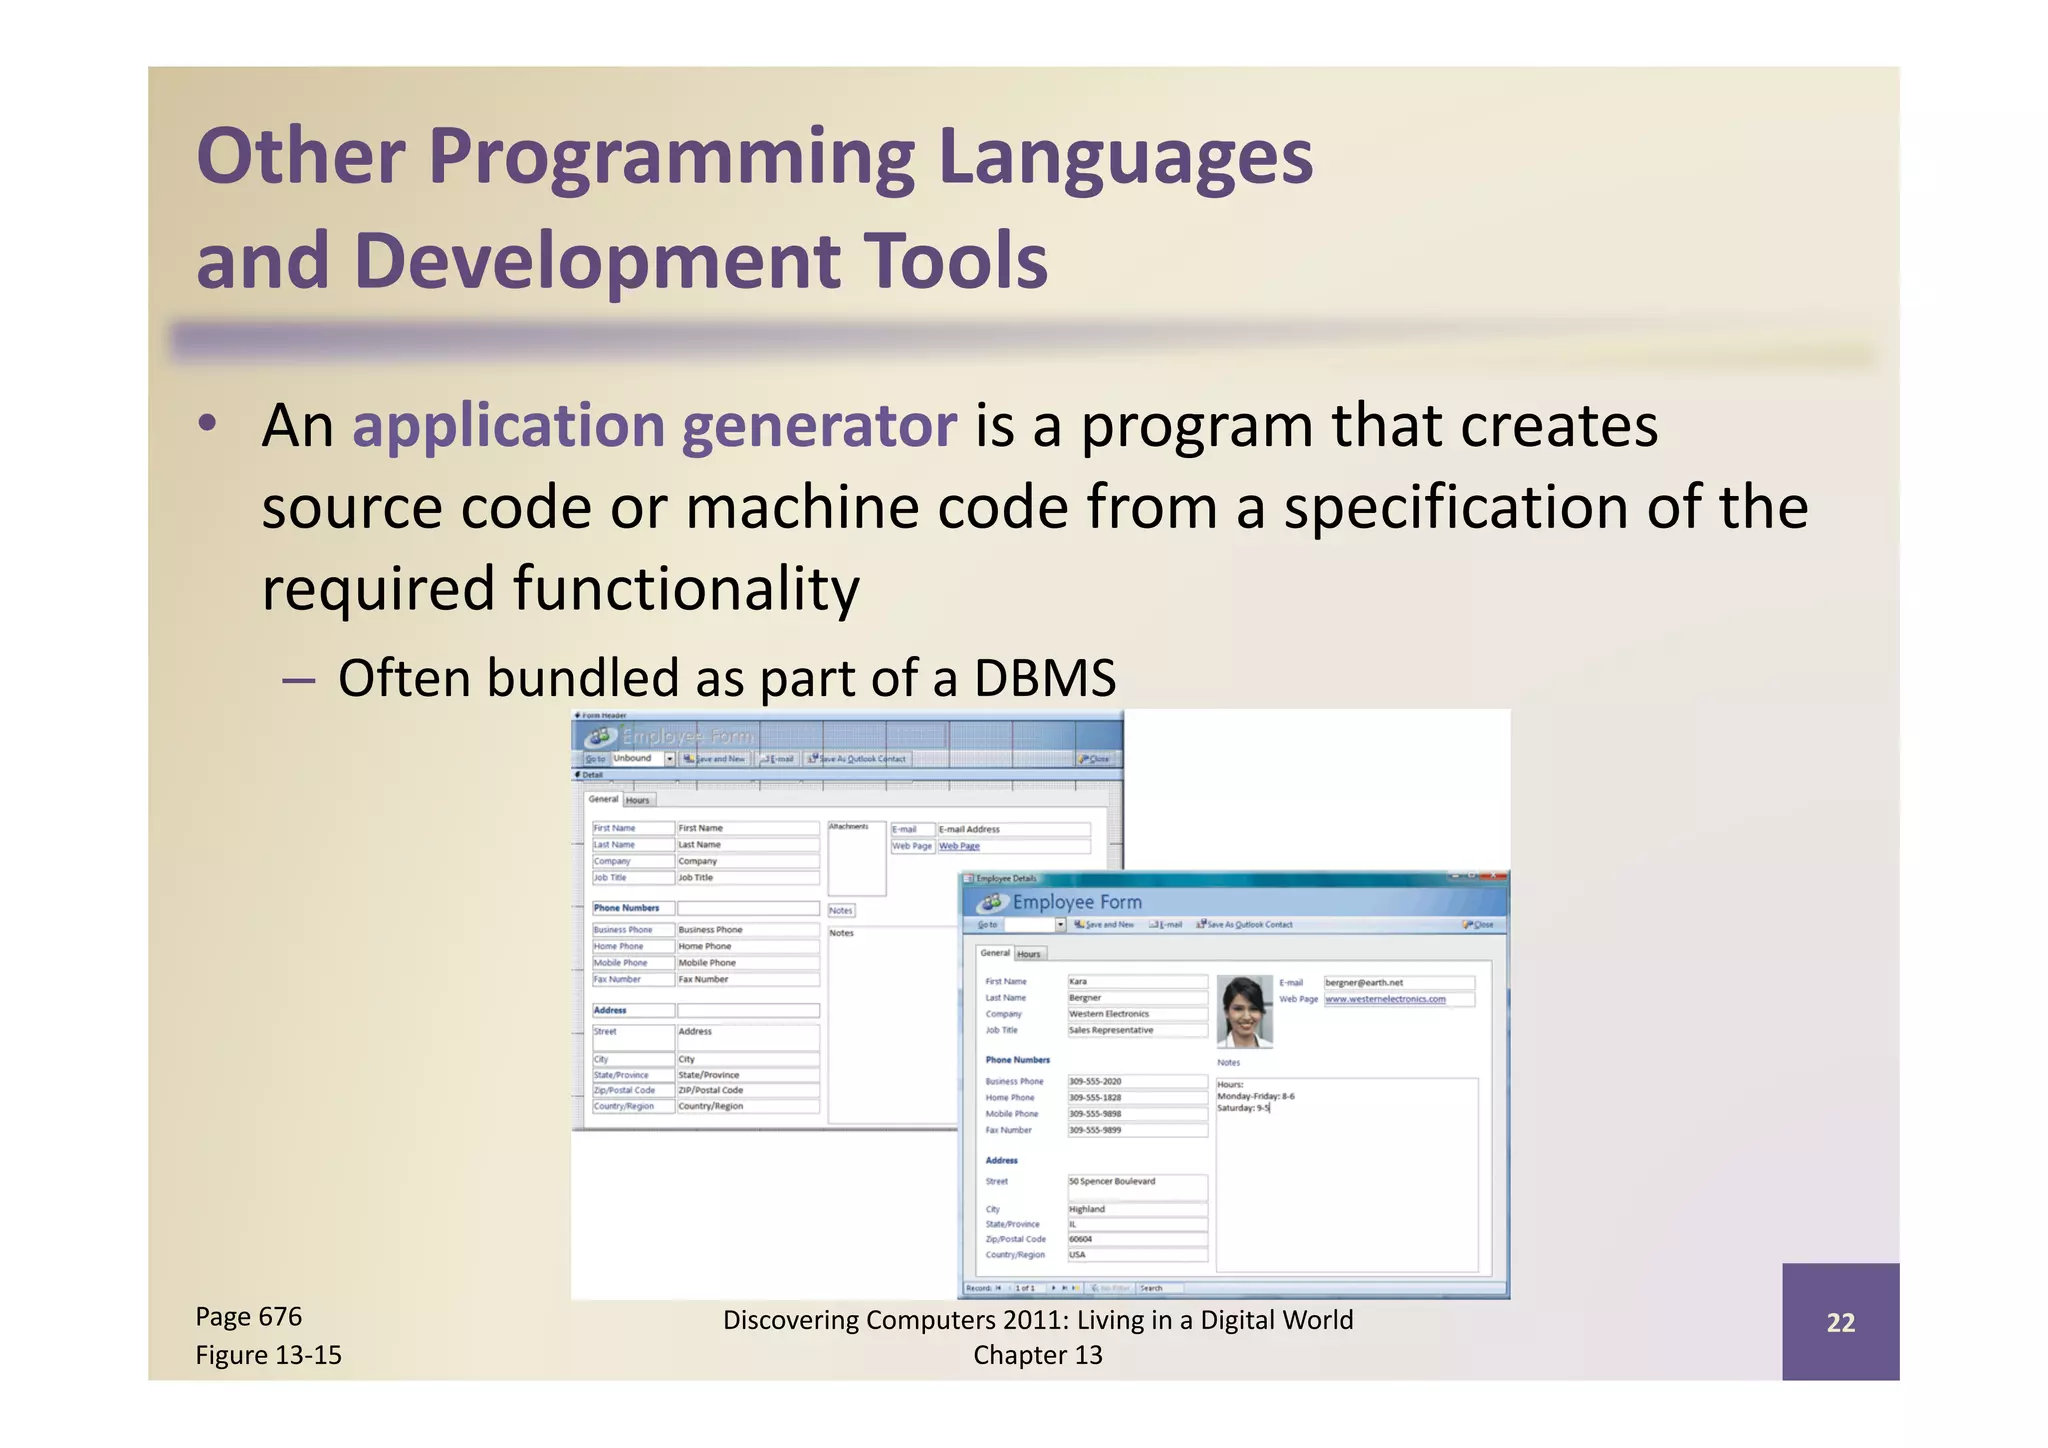Click E-mail button in design view header

tap(777, 759)
